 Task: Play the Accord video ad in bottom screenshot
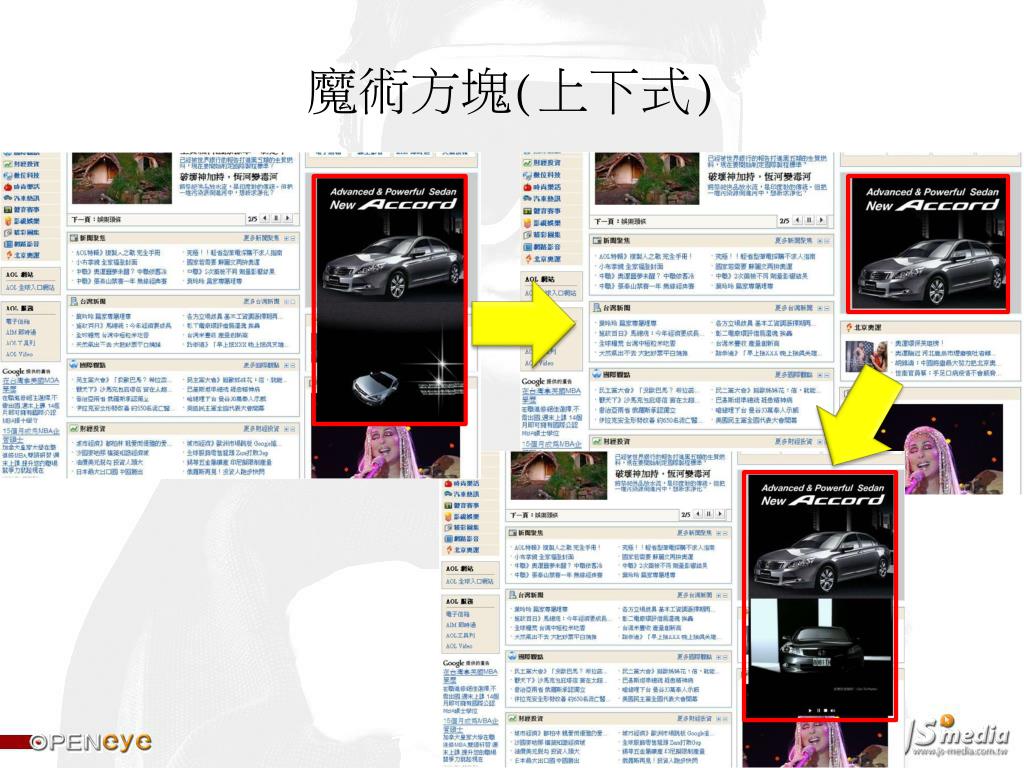click(810, 710)
